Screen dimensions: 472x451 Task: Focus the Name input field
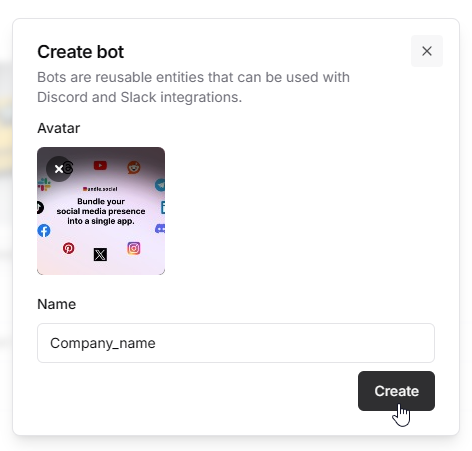pyautogui.click(x=236, y=343)
